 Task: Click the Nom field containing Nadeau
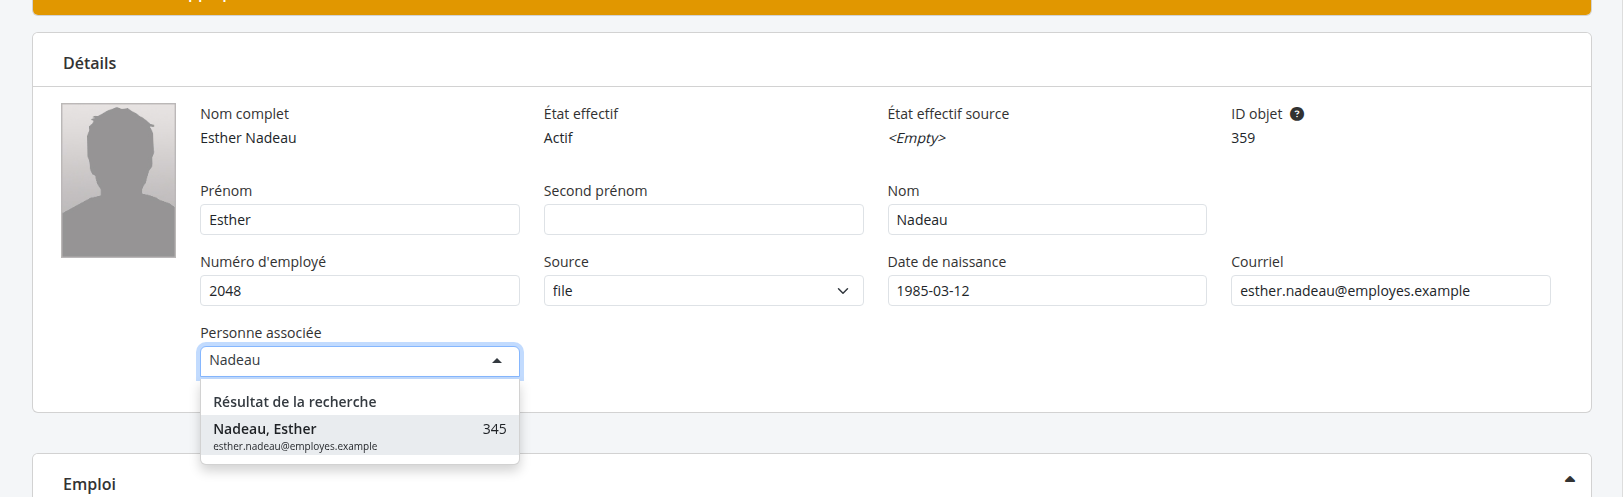[x=1047, y=220]
